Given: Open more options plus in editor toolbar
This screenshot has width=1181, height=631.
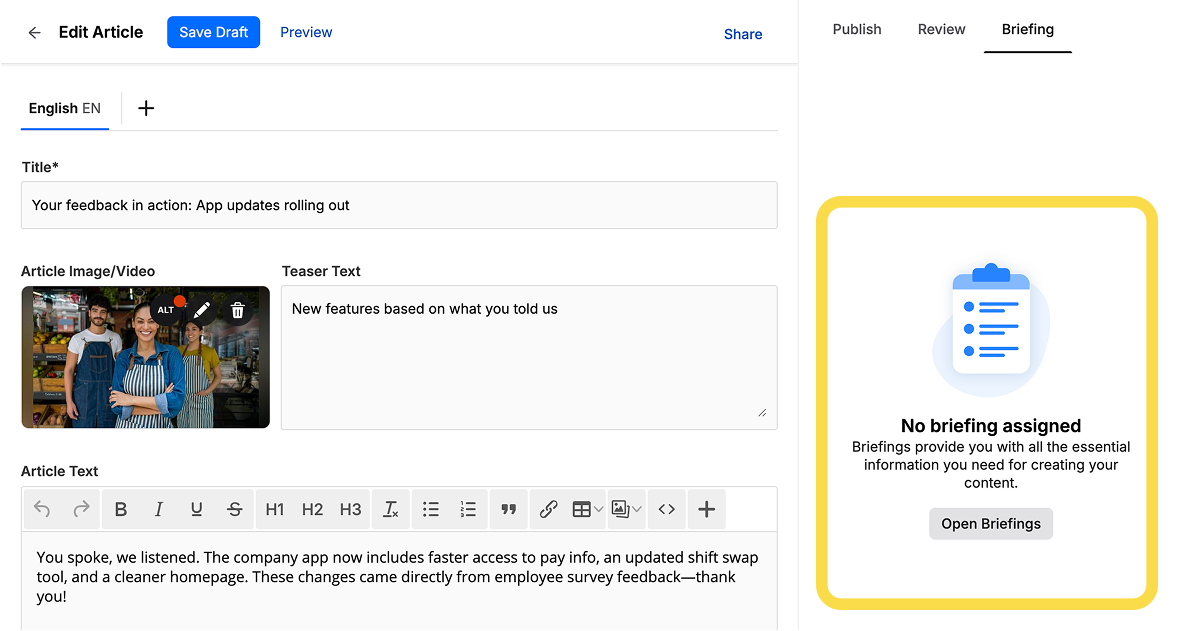Looking at the screenshot, I should [x=706, y=510].
